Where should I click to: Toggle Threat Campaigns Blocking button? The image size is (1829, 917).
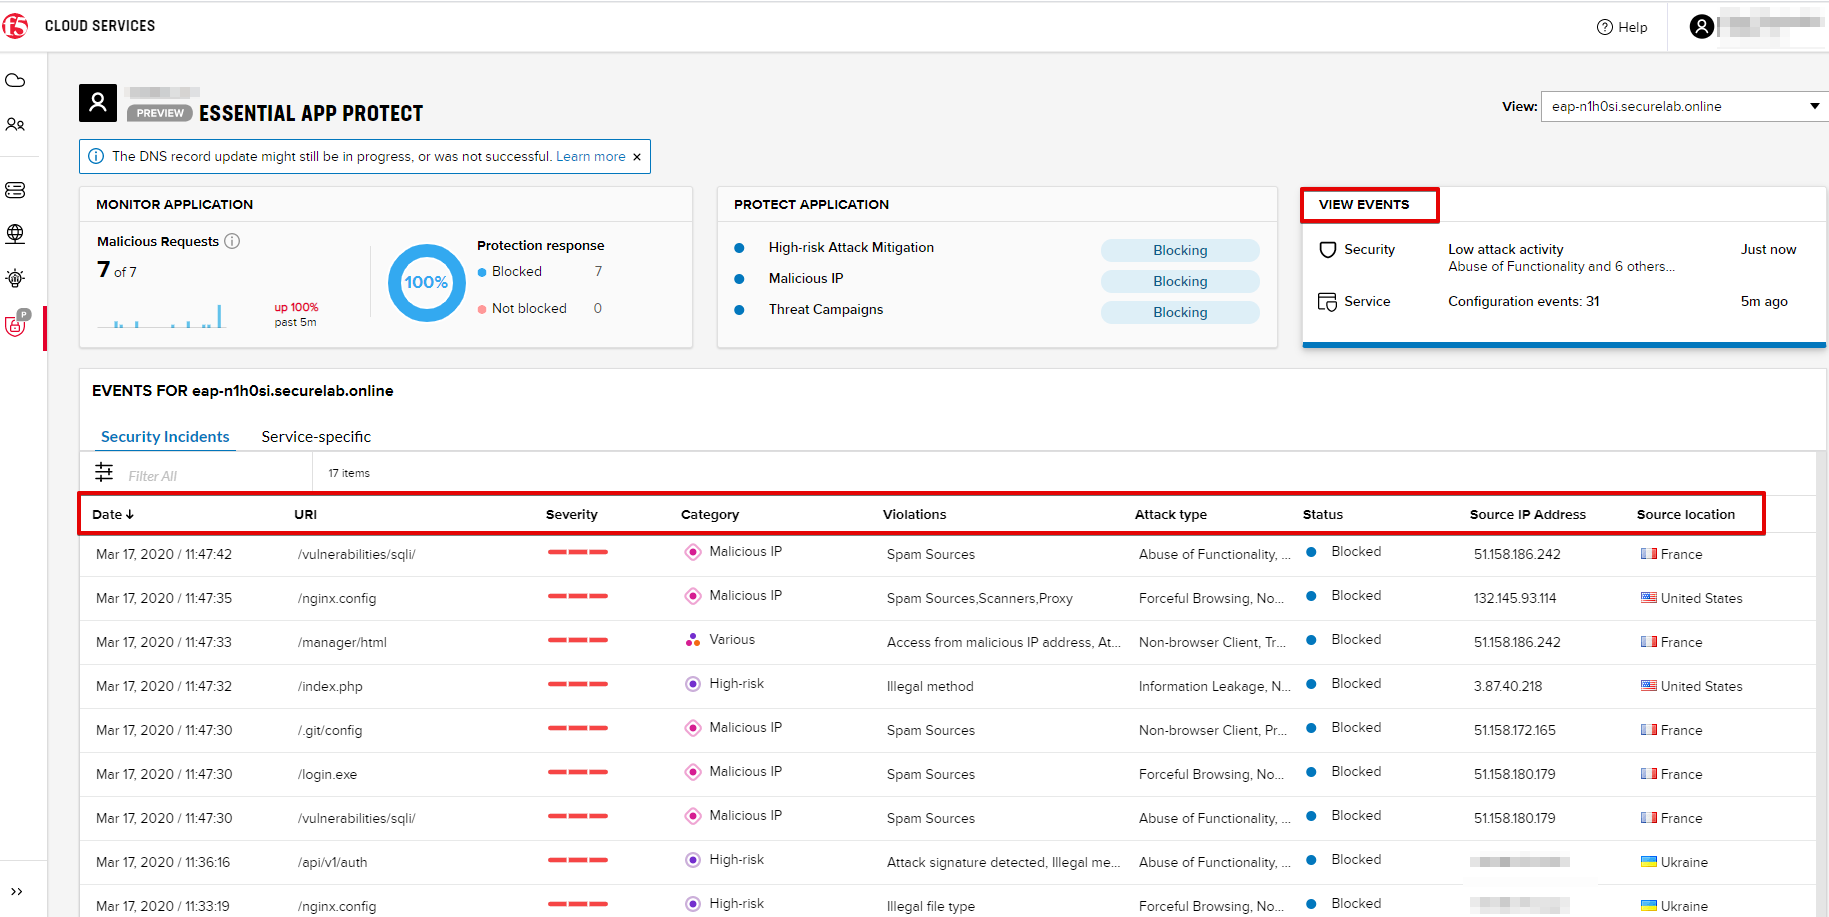pos(1180,312)
